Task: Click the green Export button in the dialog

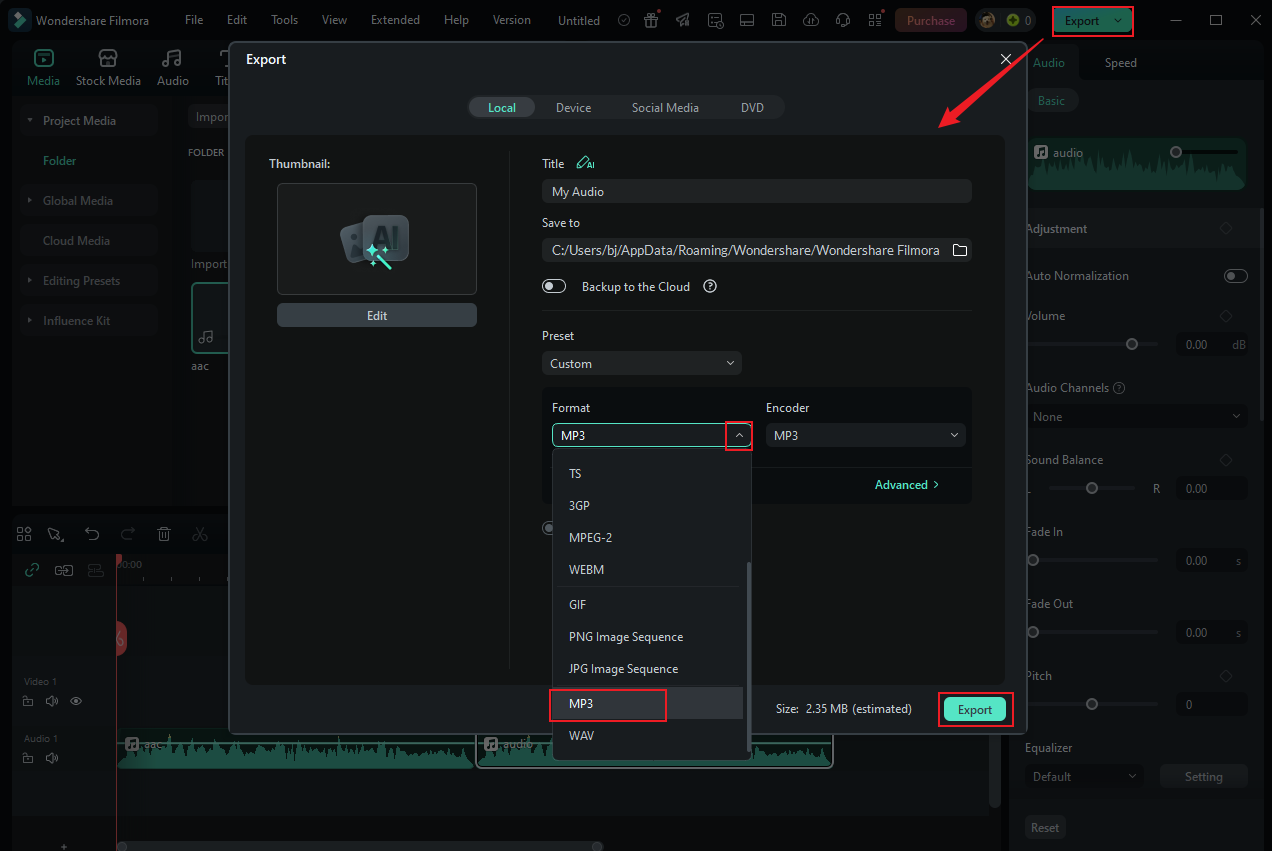Action: (974, 709)
